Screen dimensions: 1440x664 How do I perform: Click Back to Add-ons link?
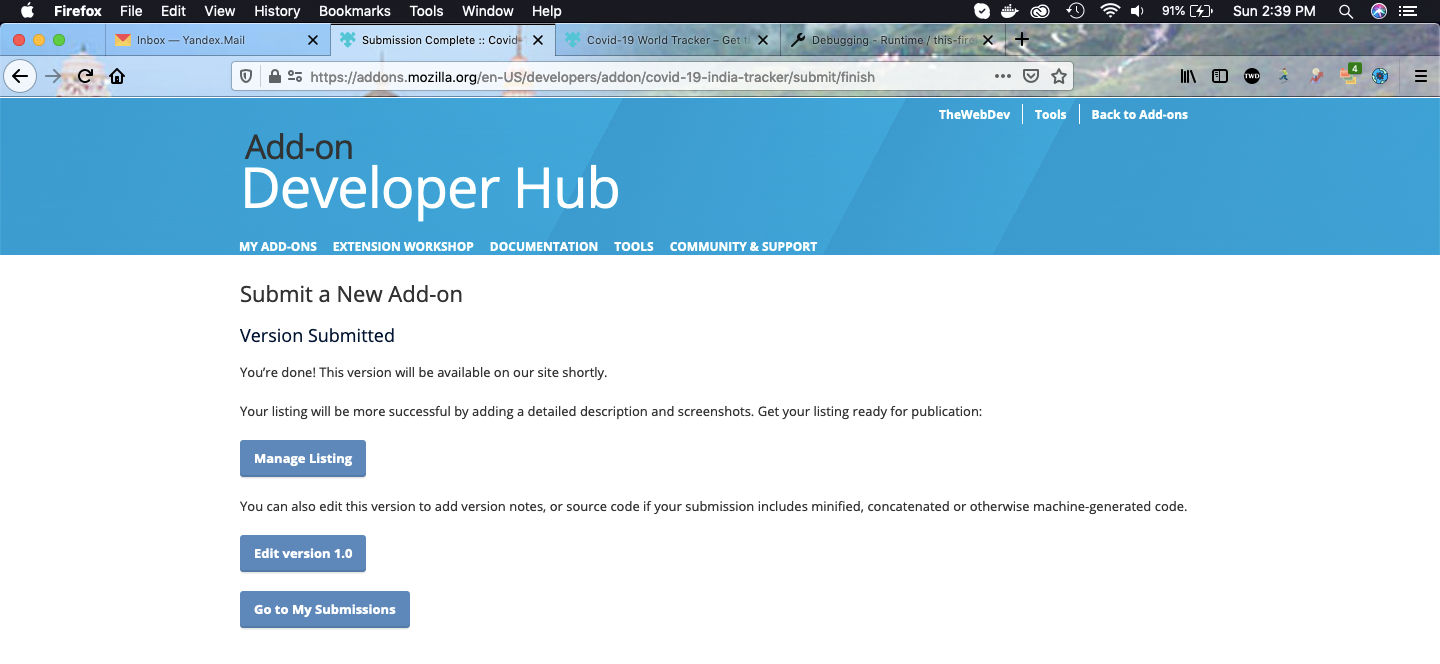(x=1139, y=114)
